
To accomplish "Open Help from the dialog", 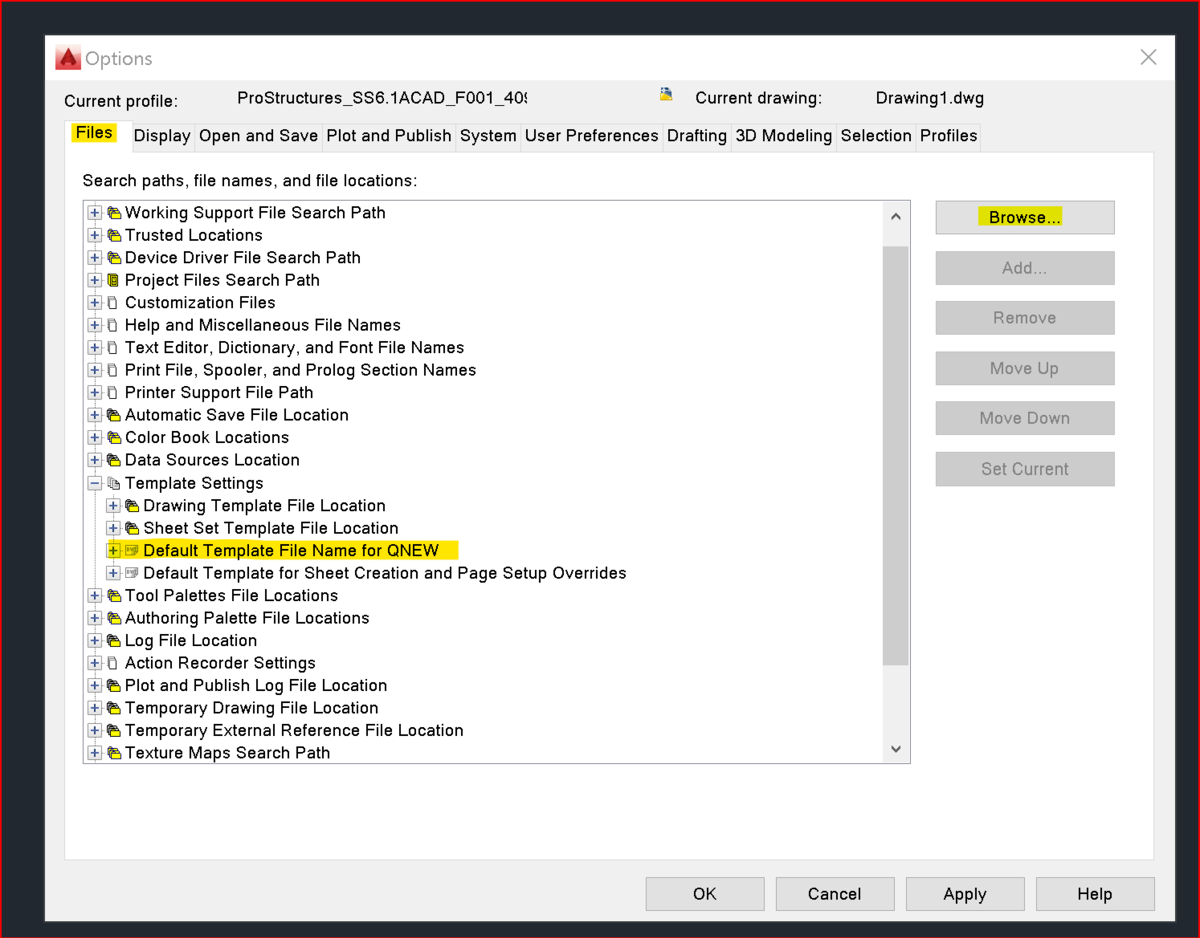I will [x=1095, y=894].
